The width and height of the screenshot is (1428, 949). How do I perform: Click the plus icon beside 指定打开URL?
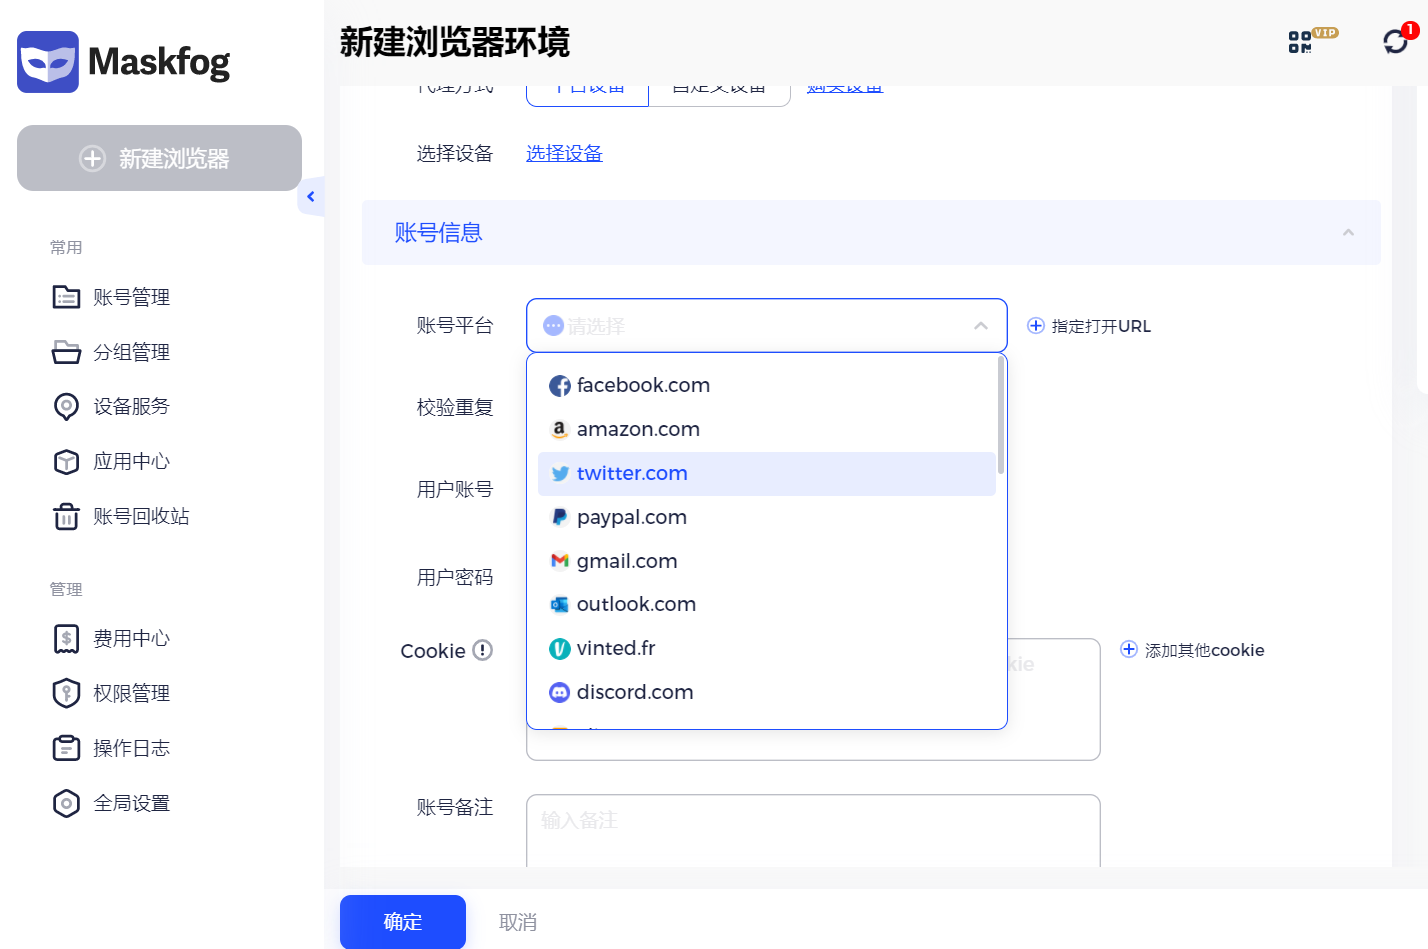[1036, 326]
